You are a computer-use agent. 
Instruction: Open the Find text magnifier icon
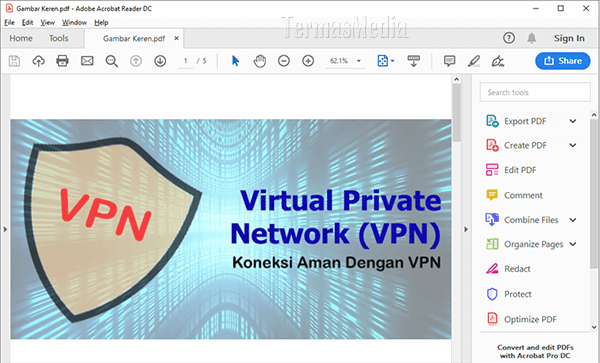(x=111, y=61)
